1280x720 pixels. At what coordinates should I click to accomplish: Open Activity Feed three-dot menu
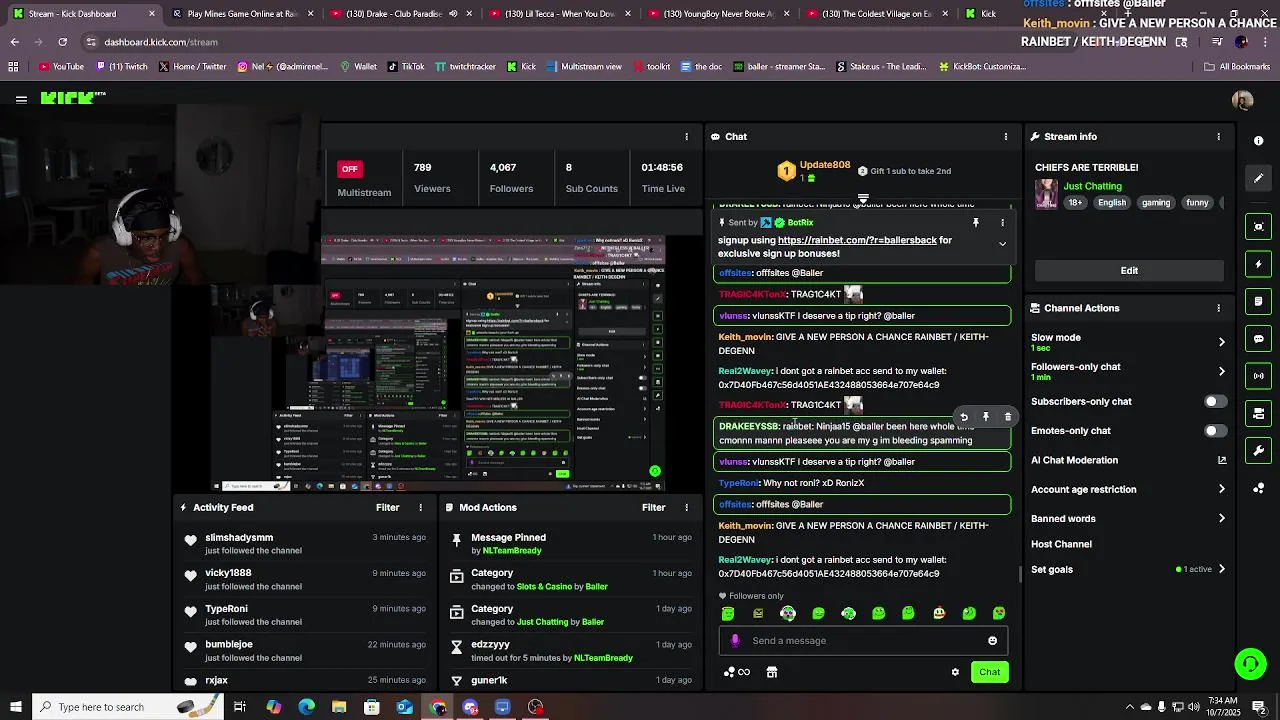pyautogui.click(x=420, y=507)
